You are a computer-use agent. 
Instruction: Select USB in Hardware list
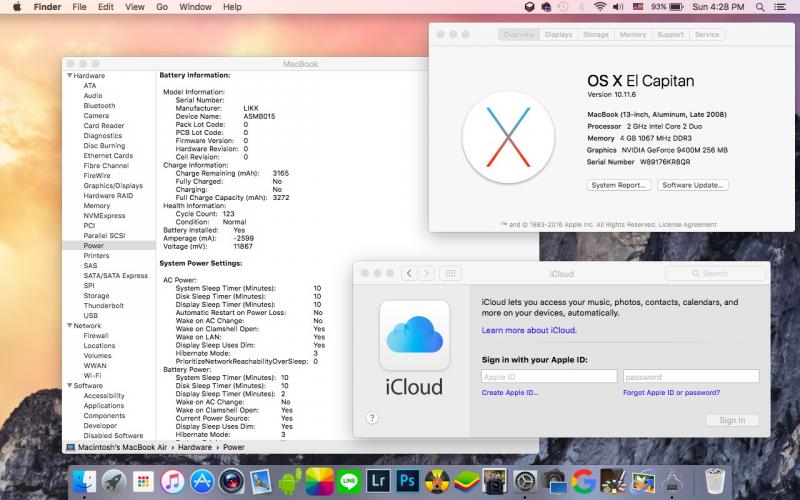[90, 315]
